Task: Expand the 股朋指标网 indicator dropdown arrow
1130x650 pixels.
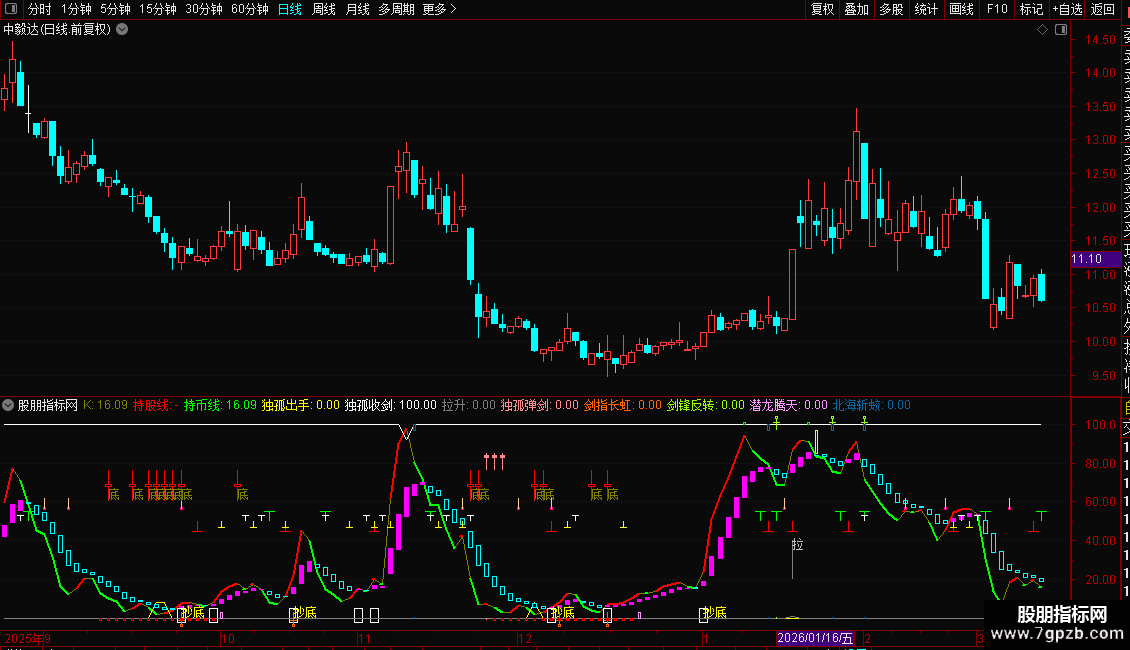Action: (x=9, y=405)
